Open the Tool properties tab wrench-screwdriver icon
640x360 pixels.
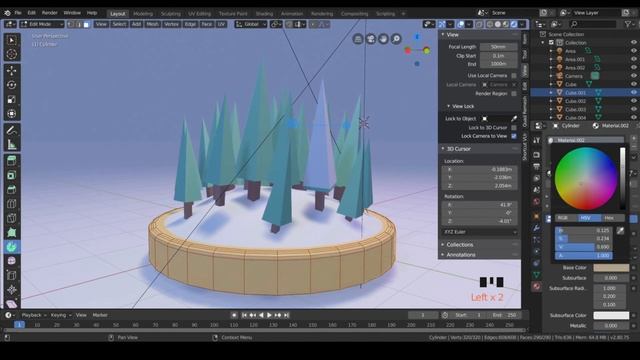536,140
